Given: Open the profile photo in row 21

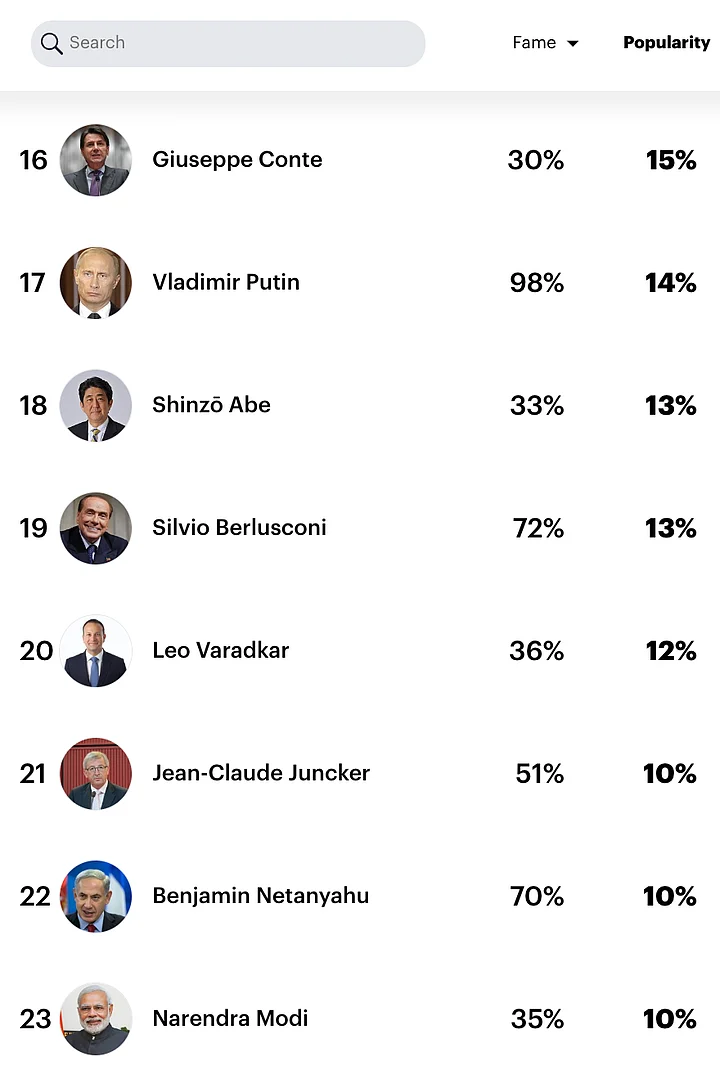Looking at the screenshot, I should (96, 774).
